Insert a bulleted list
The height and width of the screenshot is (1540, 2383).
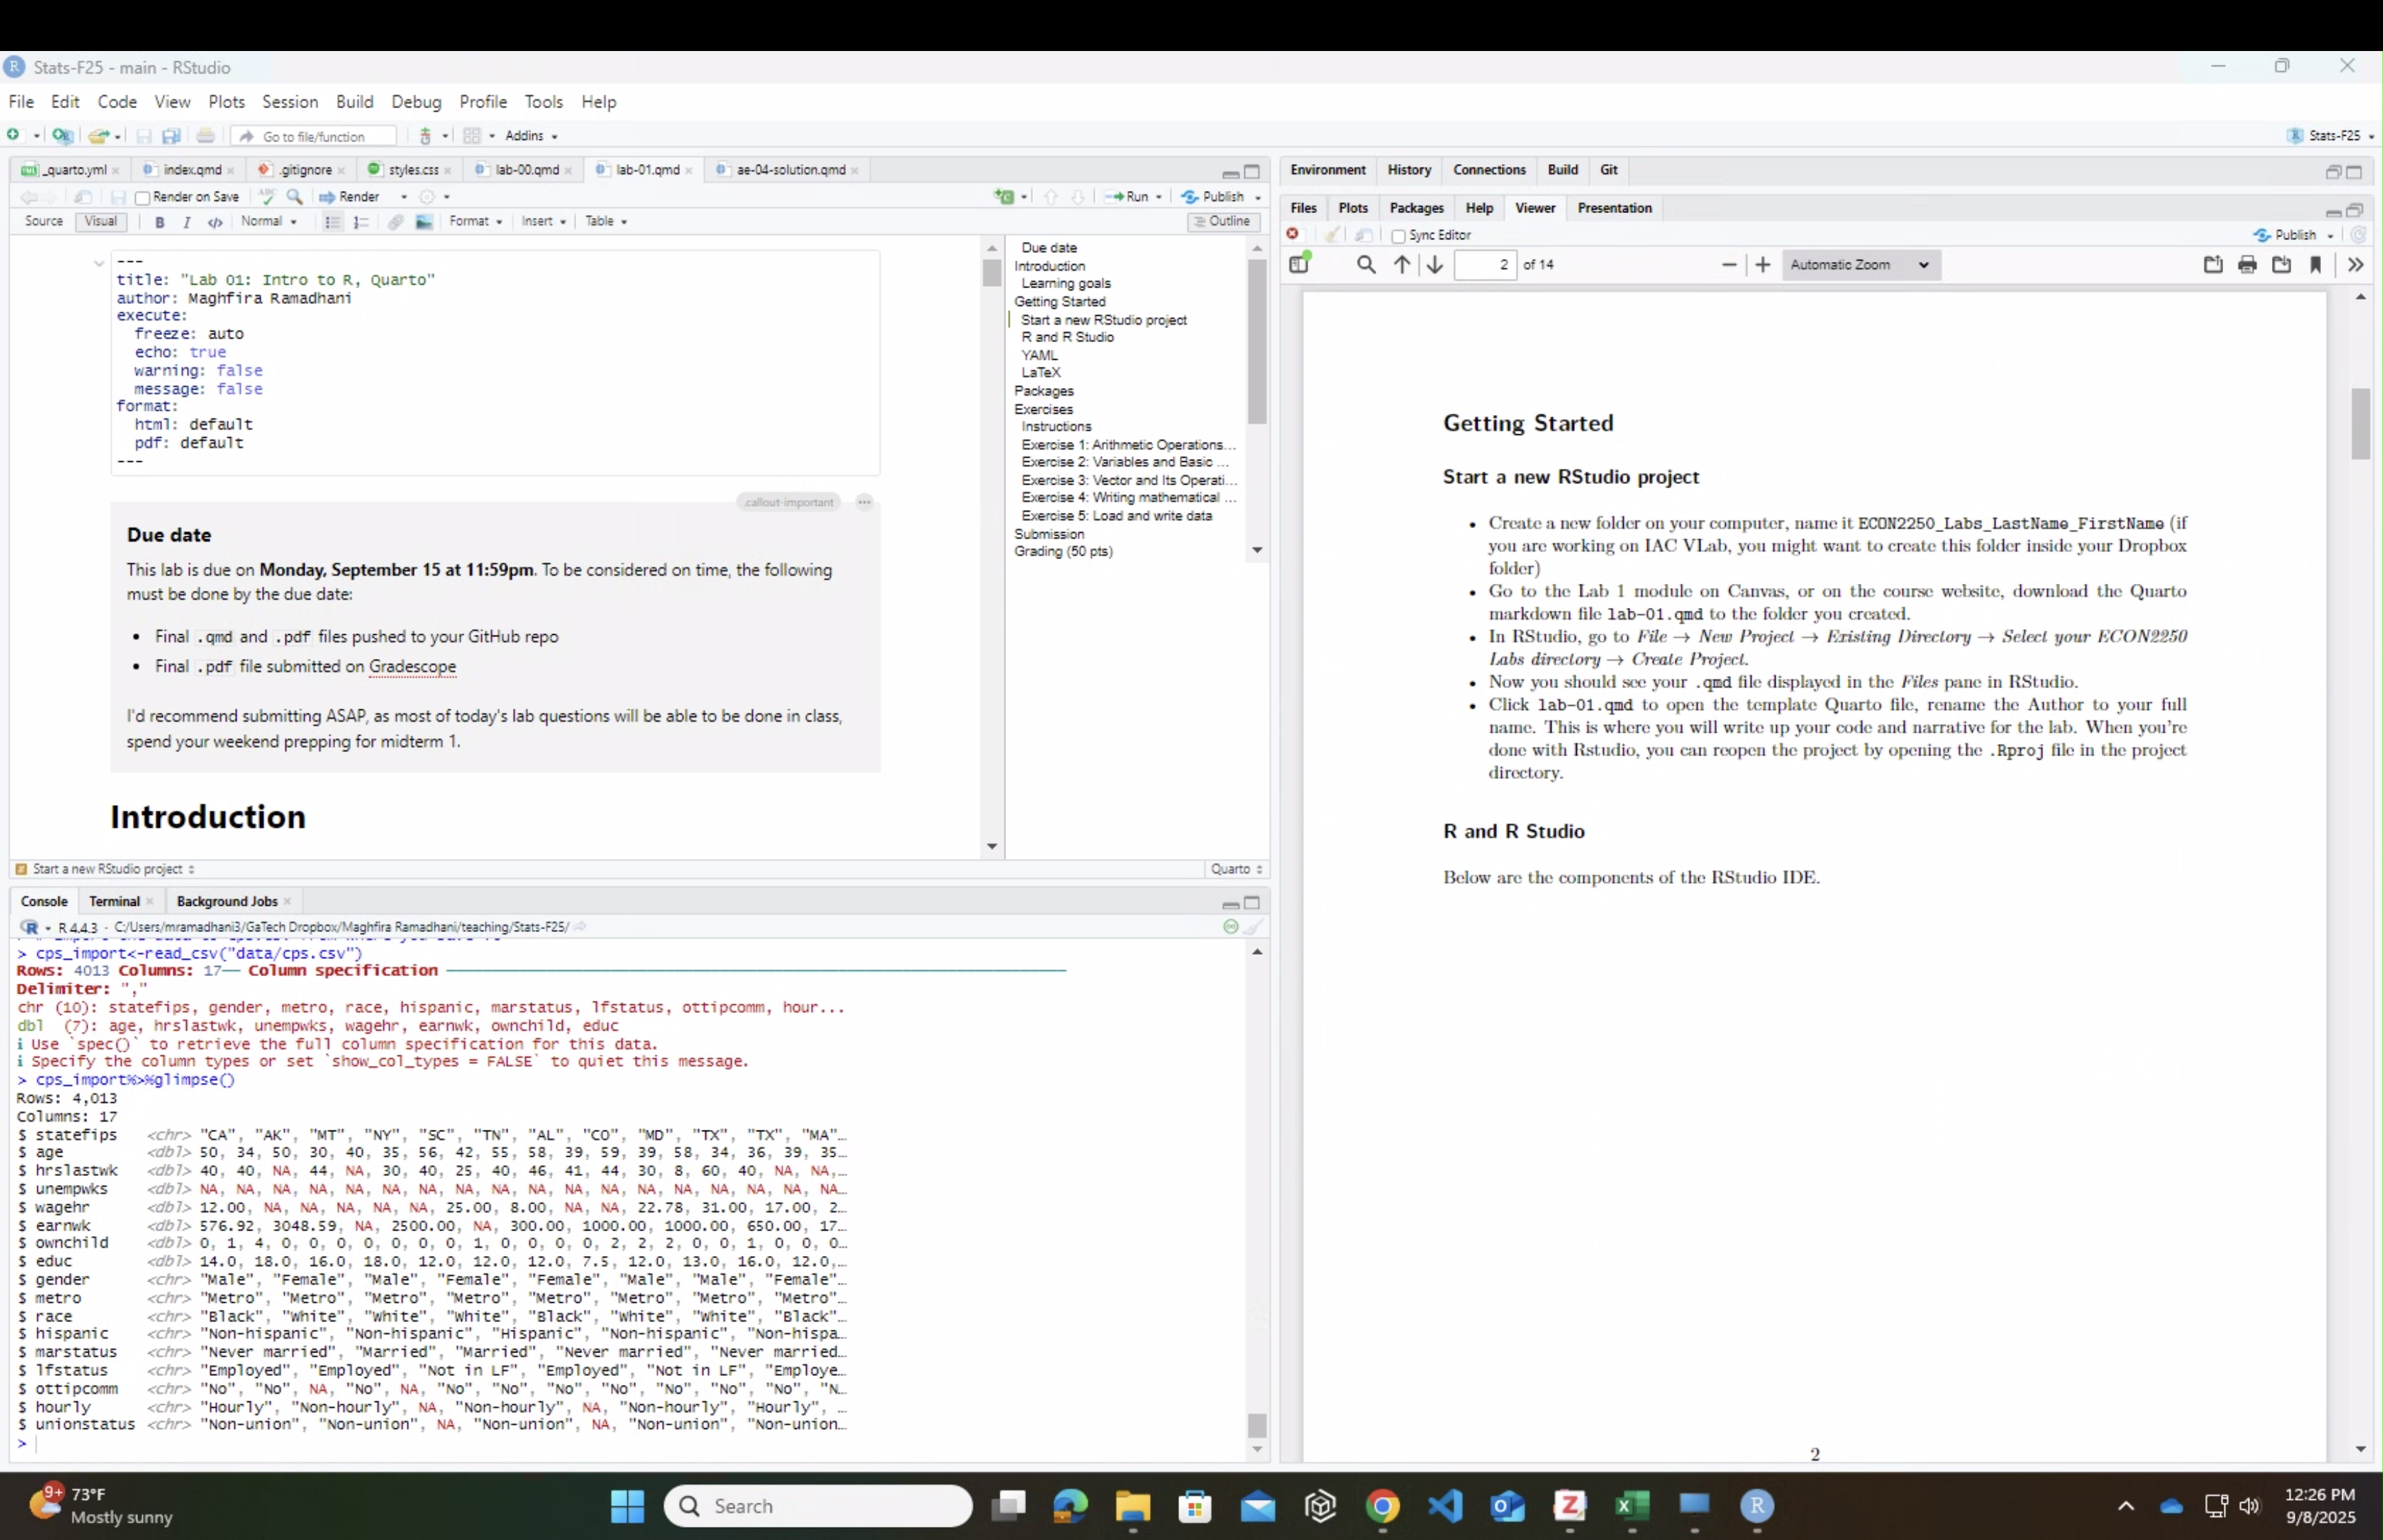pyautogui.click(x=332, y=222)
